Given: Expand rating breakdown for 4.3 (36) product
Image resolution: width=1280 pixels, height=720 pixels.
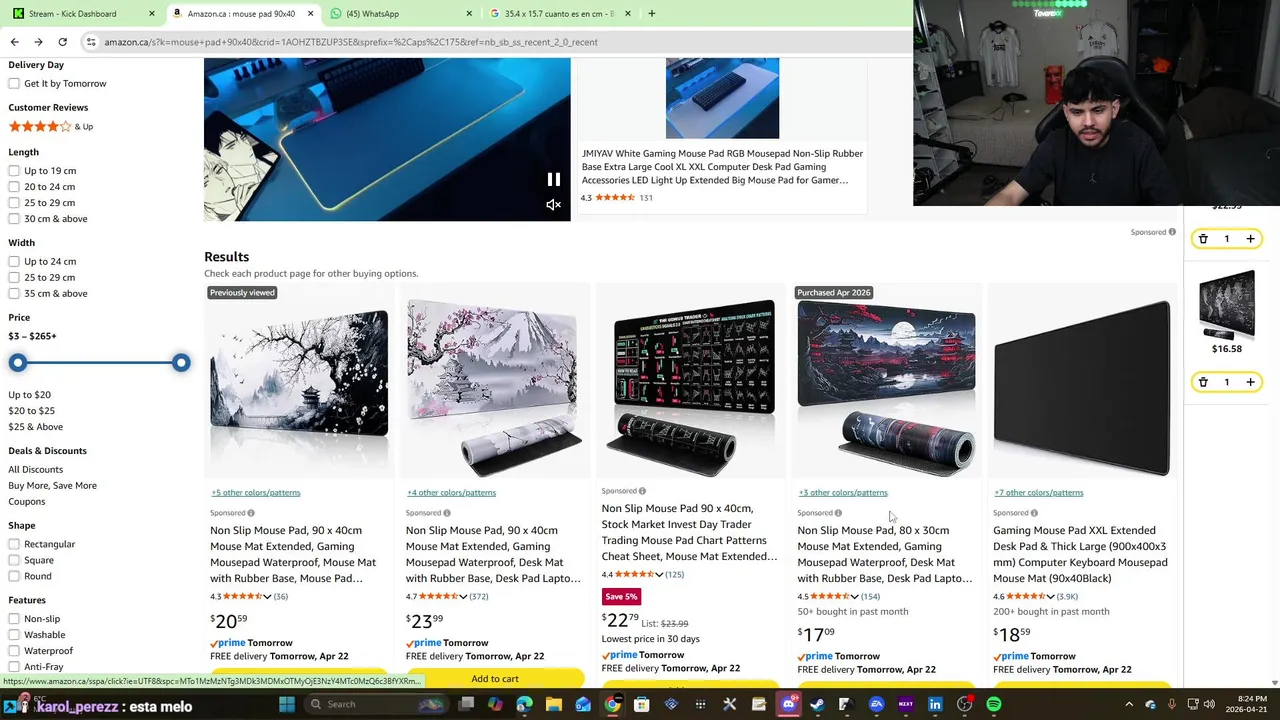Looking at the screenshot, I should (x=267, y=597).
